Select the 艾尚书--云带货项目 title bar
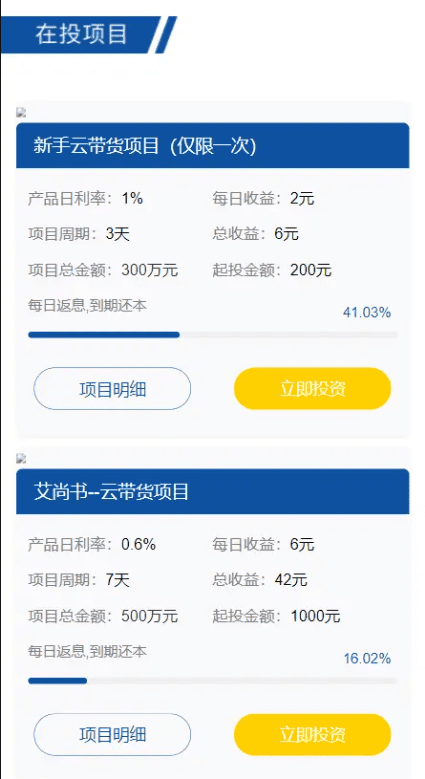Image resolution: width=425 pixels, height=779 pixels. click(213, 491)
